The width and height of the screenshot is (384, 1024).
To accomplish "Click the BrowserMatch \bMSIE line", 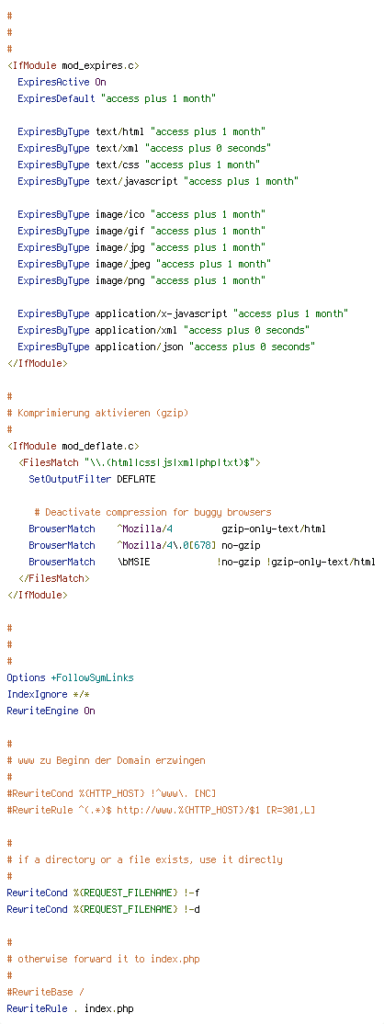I will tap(202, 562).
